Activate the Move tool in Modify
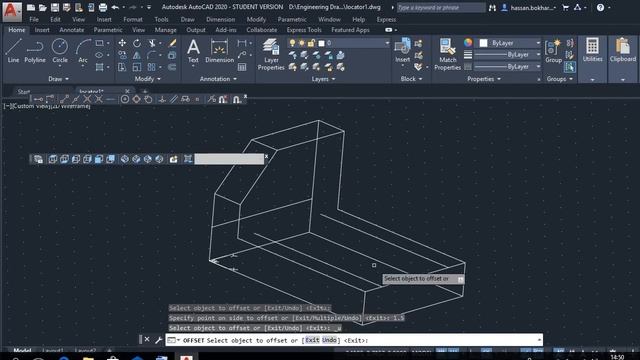The height and width of the screenshot is (360, 640). coord(122,43)
